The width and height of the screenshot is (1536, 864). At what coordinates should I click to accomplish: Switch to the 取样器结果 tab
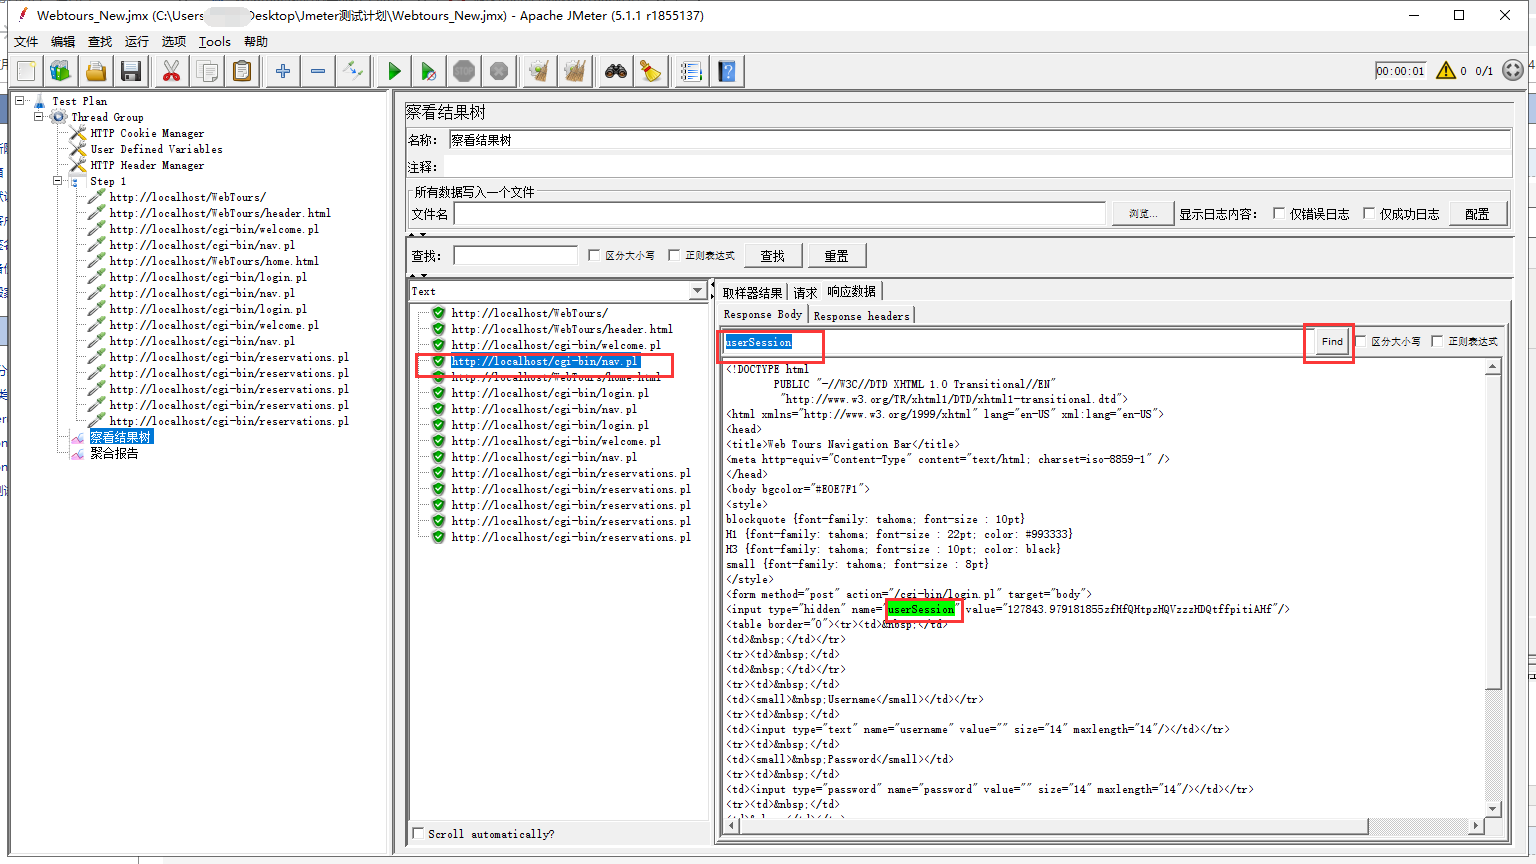coord(753,293)
